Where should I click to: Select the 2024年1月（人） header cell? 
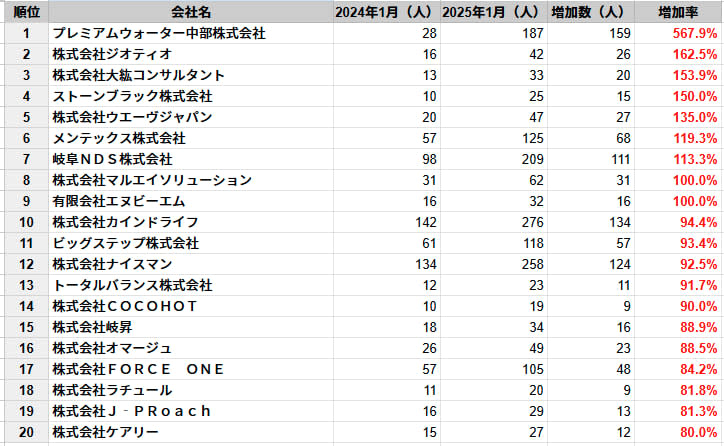coord(386,12)
